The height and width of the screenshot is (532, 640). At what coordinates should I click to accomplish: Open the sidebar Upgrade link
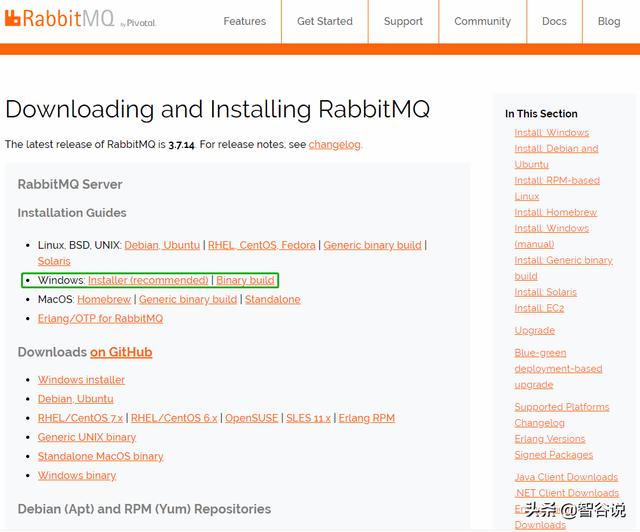pos(534,330)
